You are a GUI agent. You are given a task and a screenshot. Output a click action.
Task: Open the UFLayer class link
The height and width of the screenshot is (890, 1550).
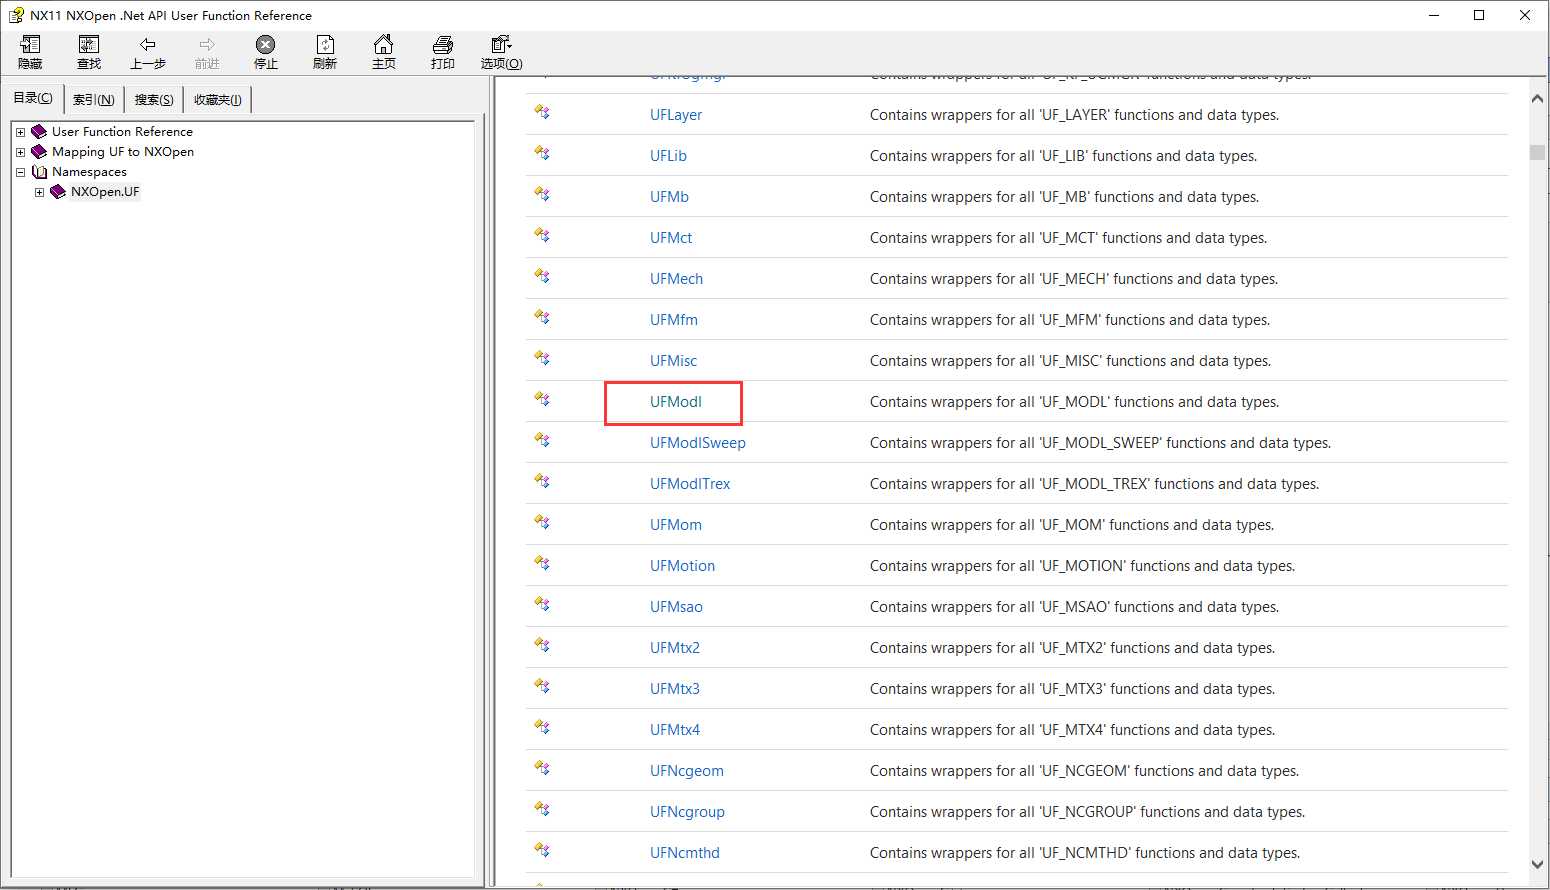click(x=676, y=115)
